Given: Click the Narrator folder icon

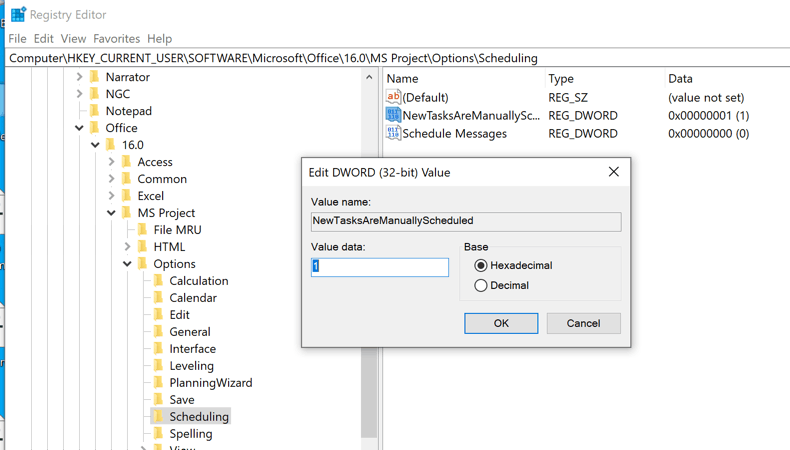Looking at the screenshot, I should 95,77.
